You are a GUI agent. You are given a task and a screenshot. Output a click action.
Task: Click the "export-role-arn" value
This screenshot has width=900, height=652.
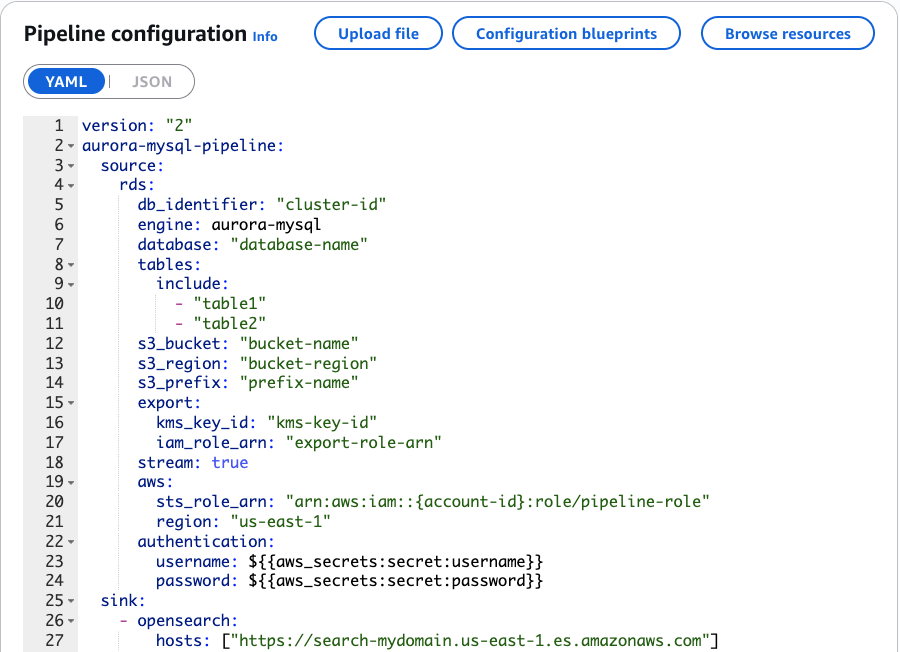(x=363, y=443)
